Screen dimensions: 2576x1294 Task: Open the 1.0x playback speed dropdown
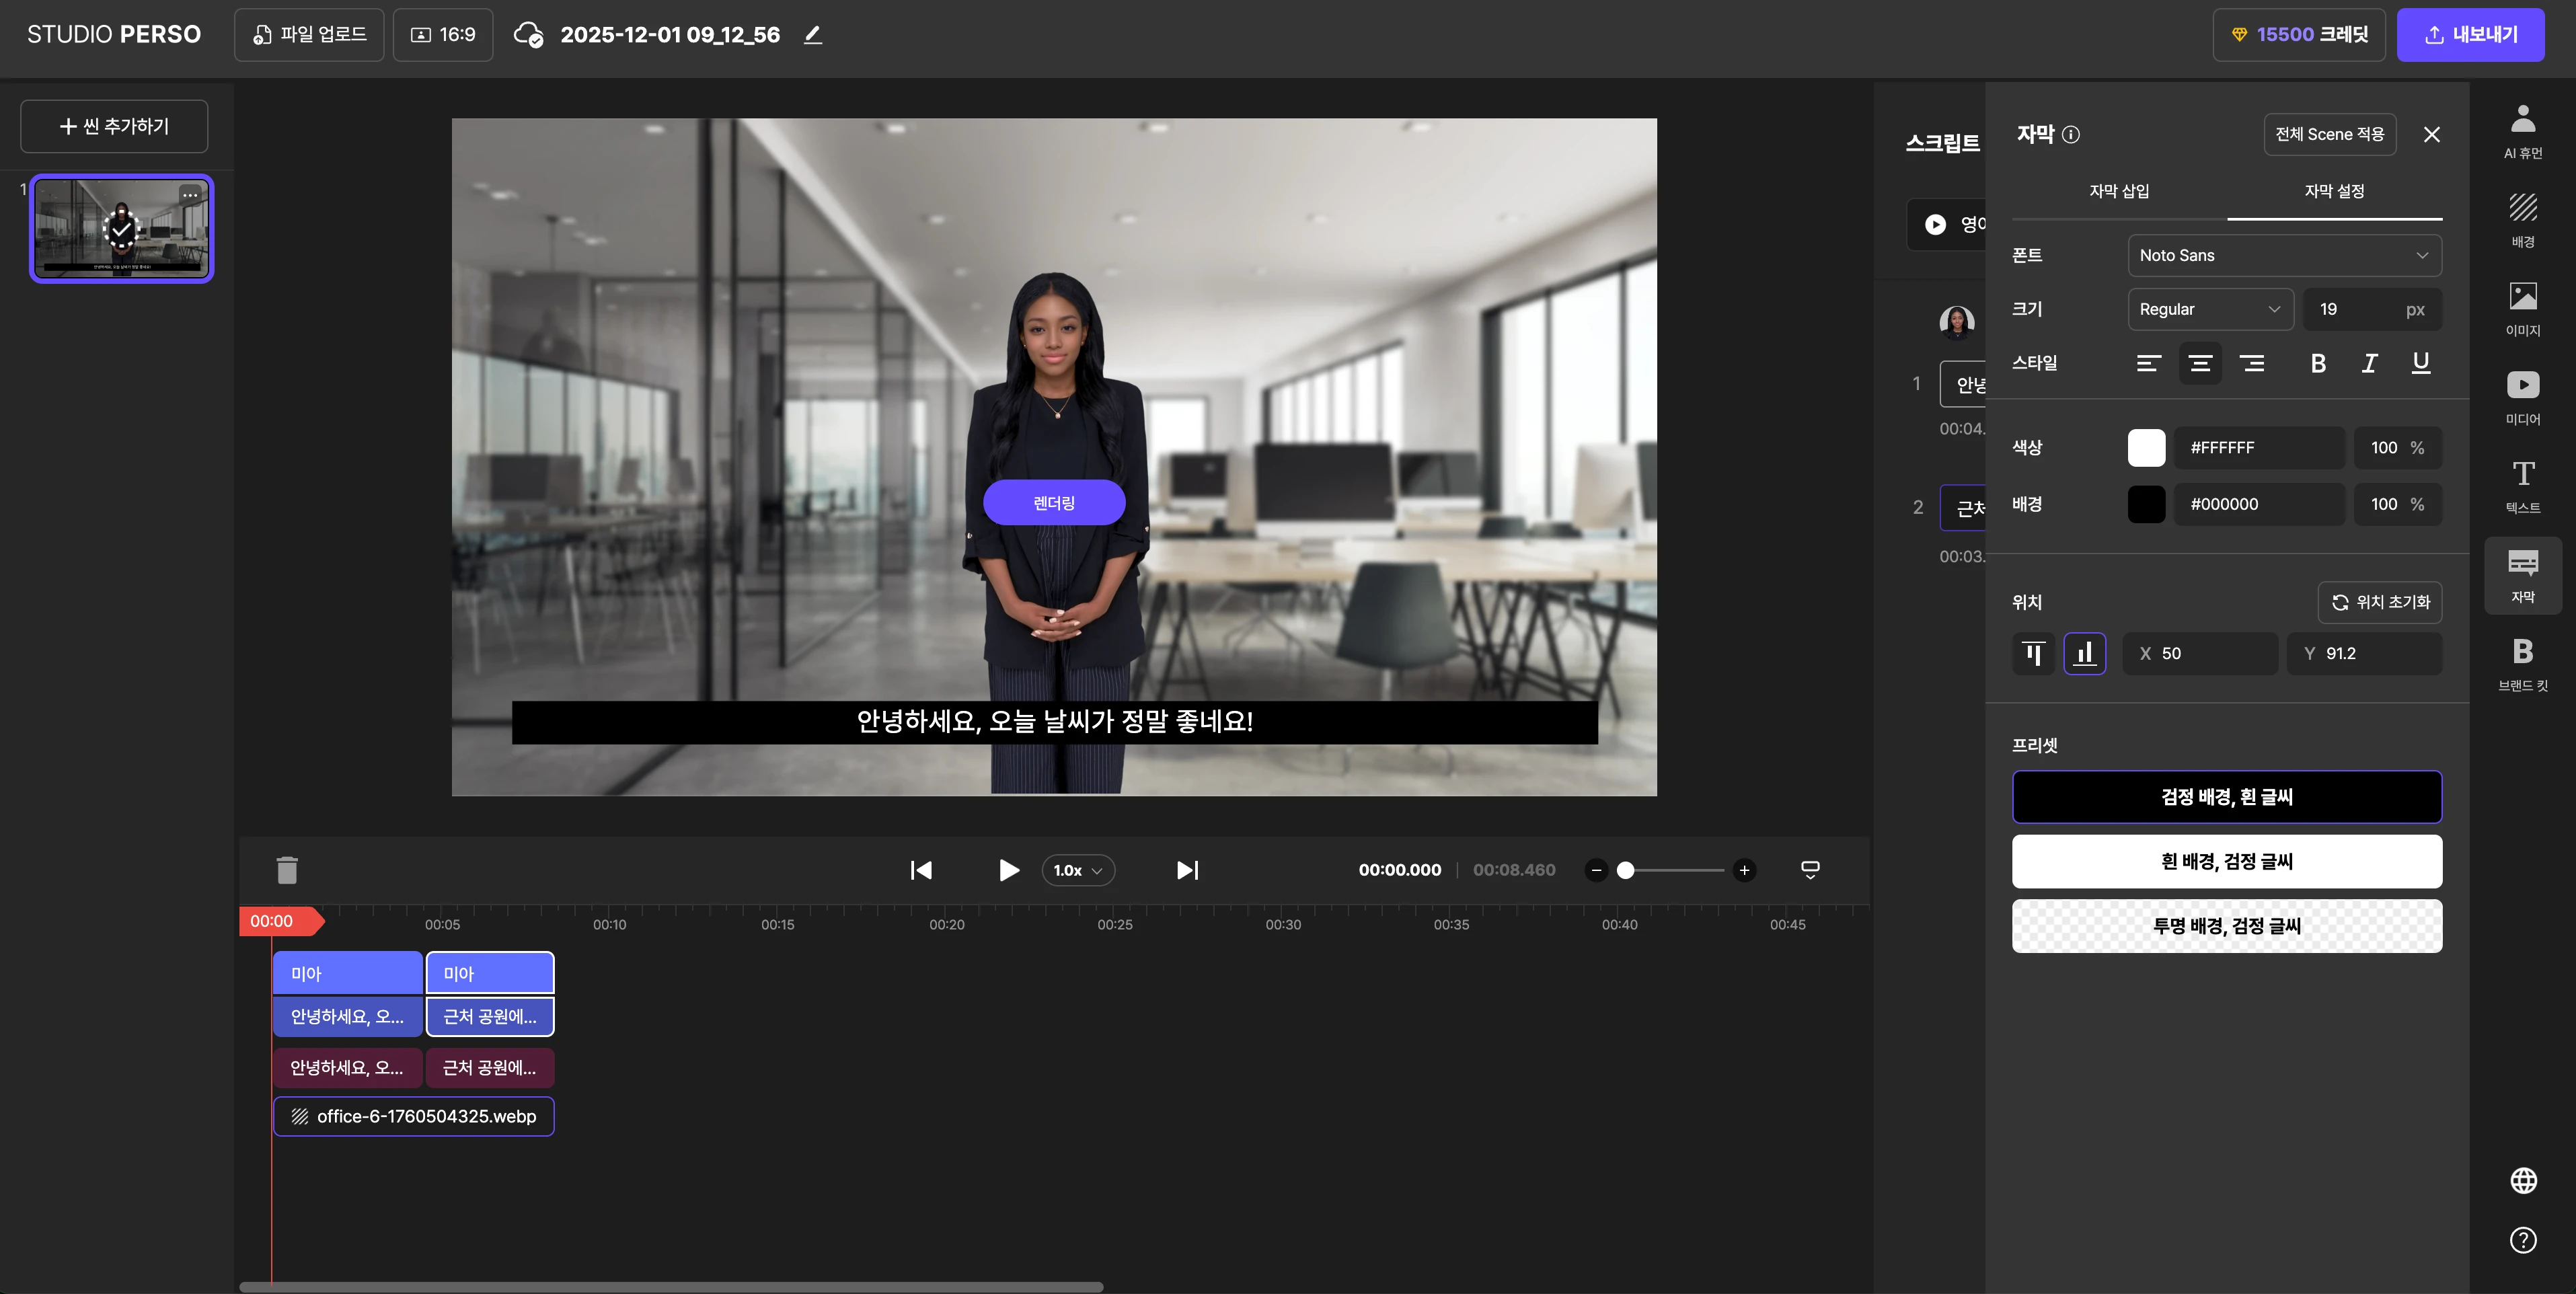coord(1077,870)
